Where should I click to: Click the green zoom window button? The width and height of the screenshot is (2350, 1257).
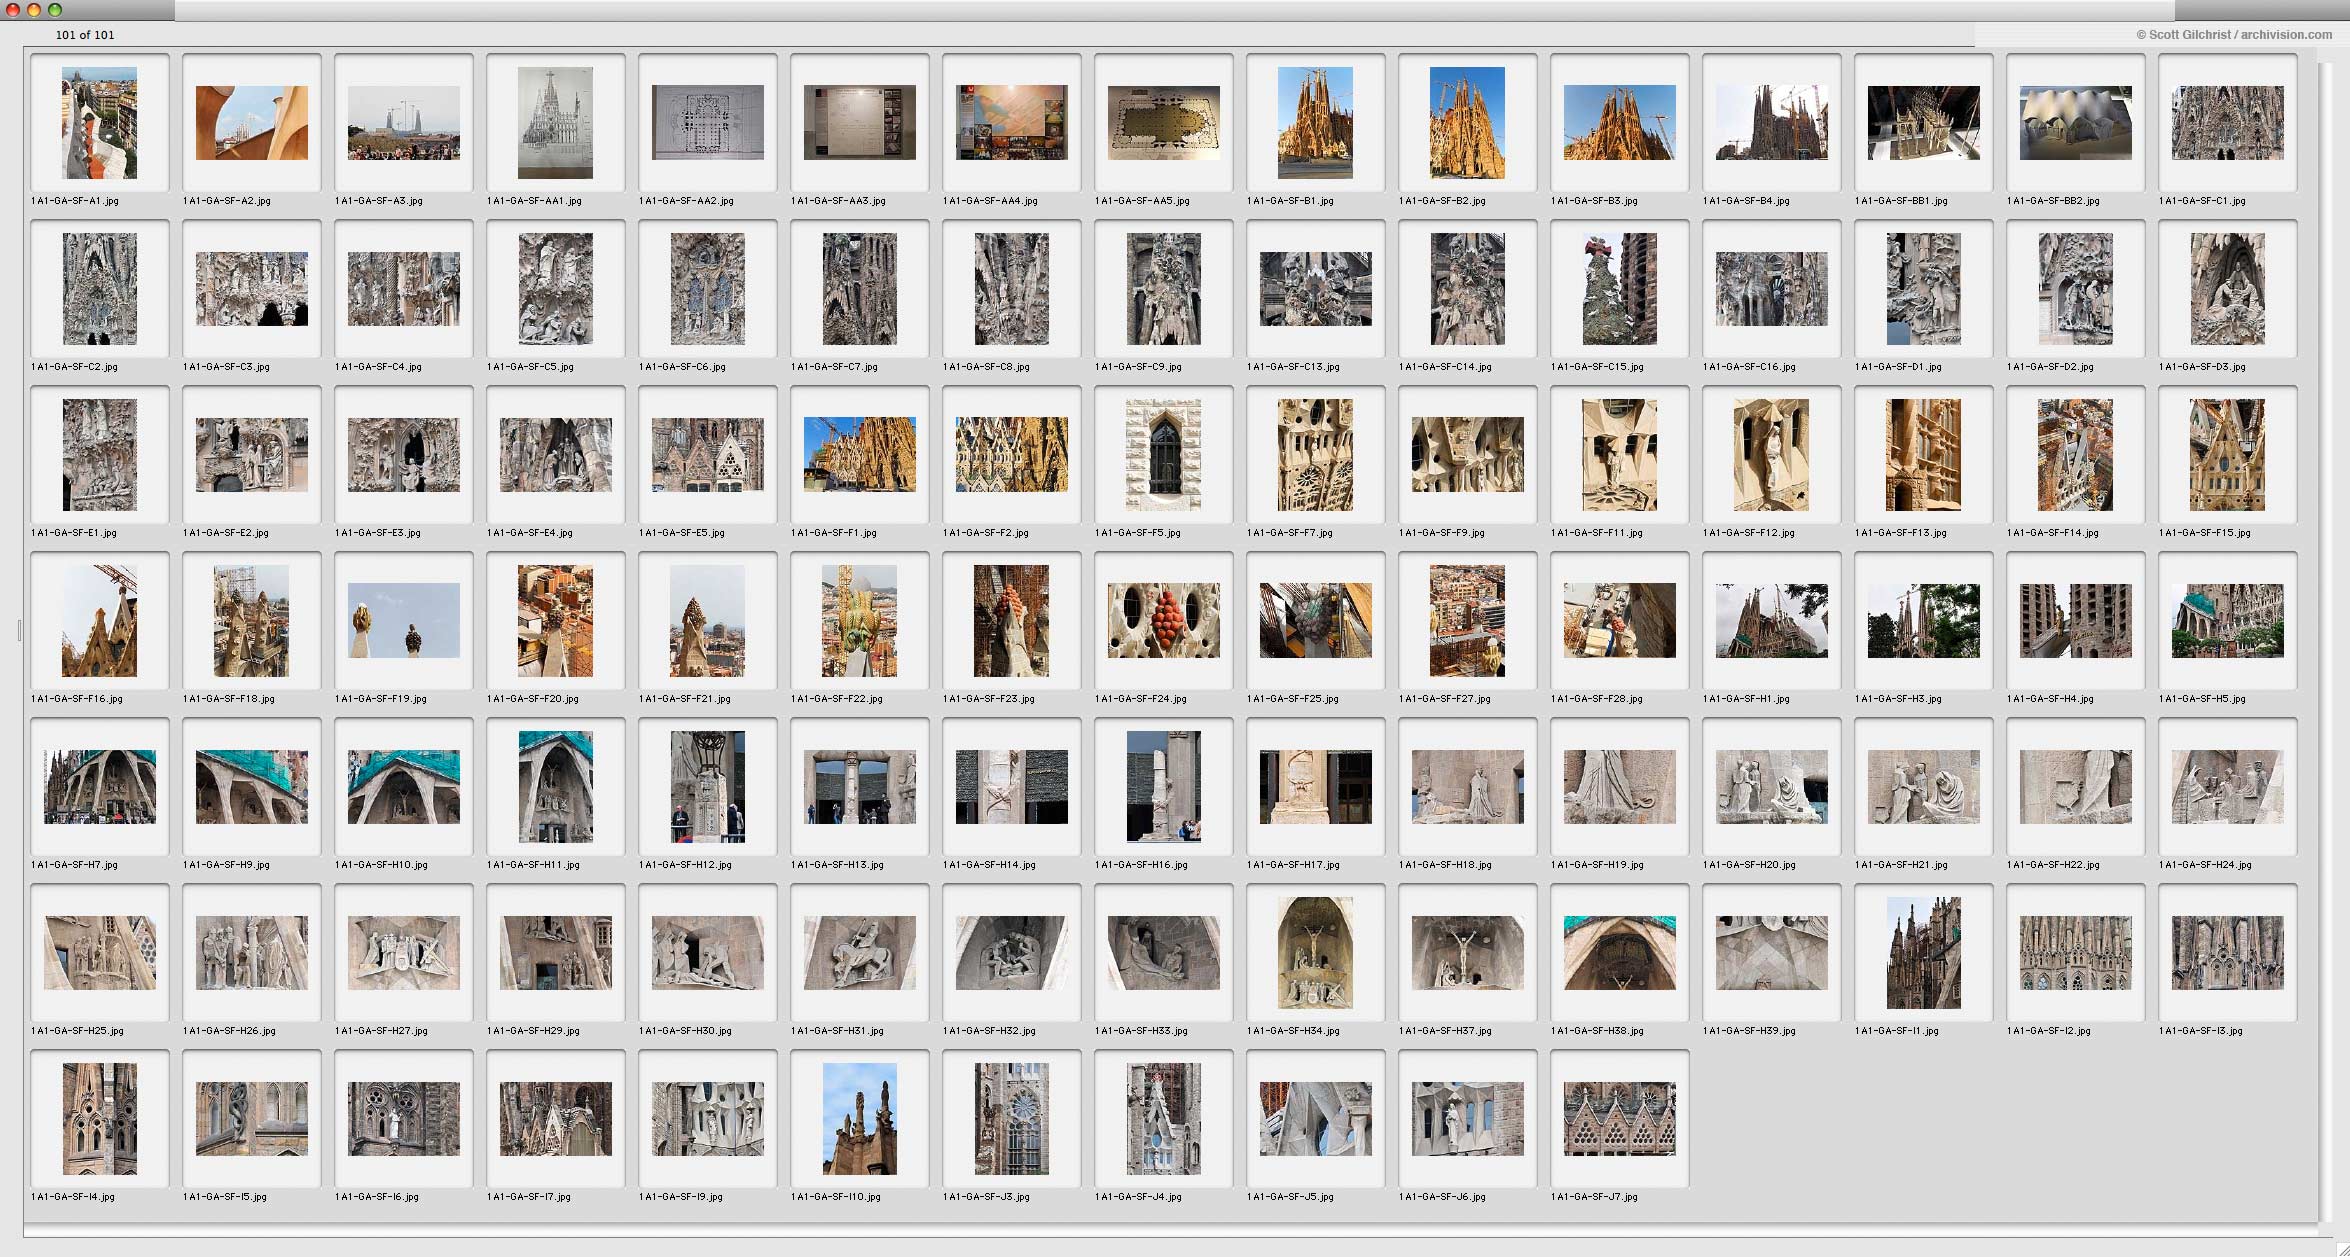click(55, 10)
